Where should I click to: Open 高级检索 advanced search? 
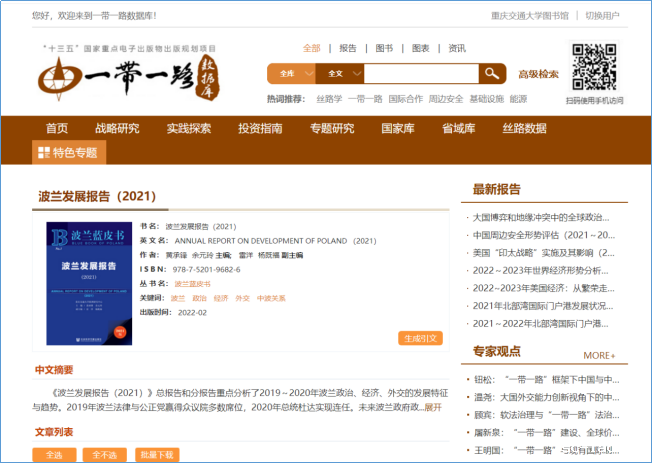click(538, 74)
